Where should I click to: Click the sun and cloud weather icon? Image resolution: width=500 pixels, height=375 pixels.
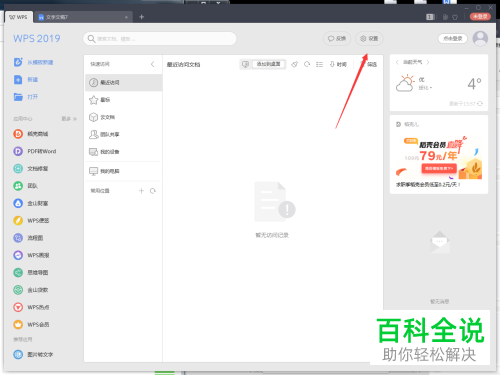405,83
